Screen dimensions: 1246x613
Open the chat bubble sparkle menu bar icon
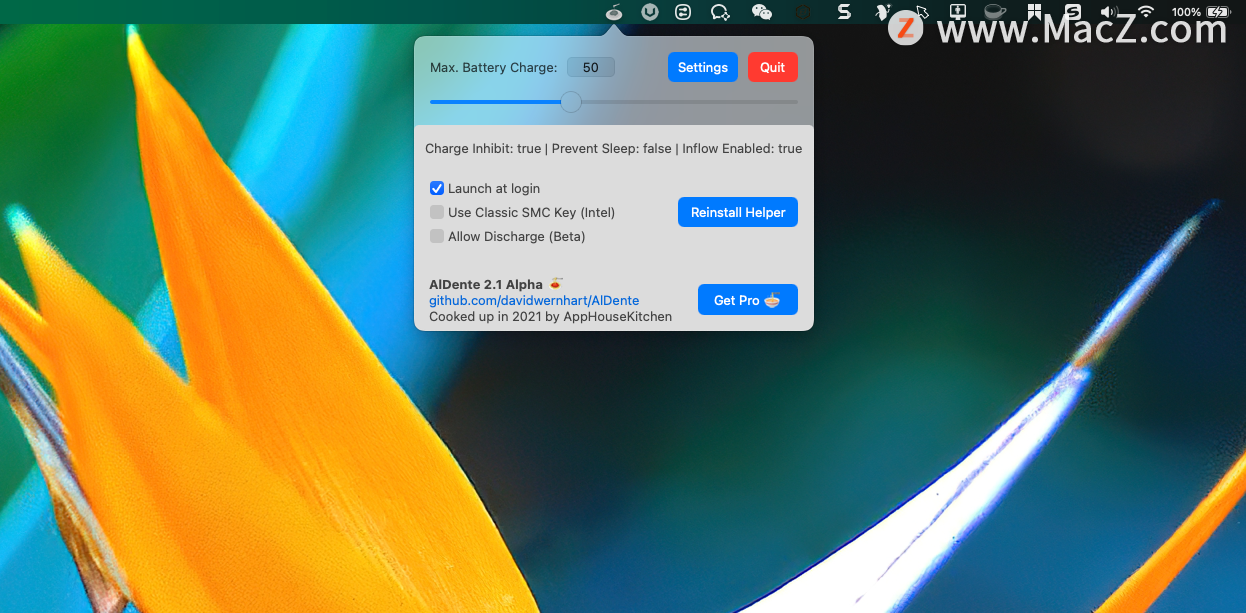tap(720, 12)
